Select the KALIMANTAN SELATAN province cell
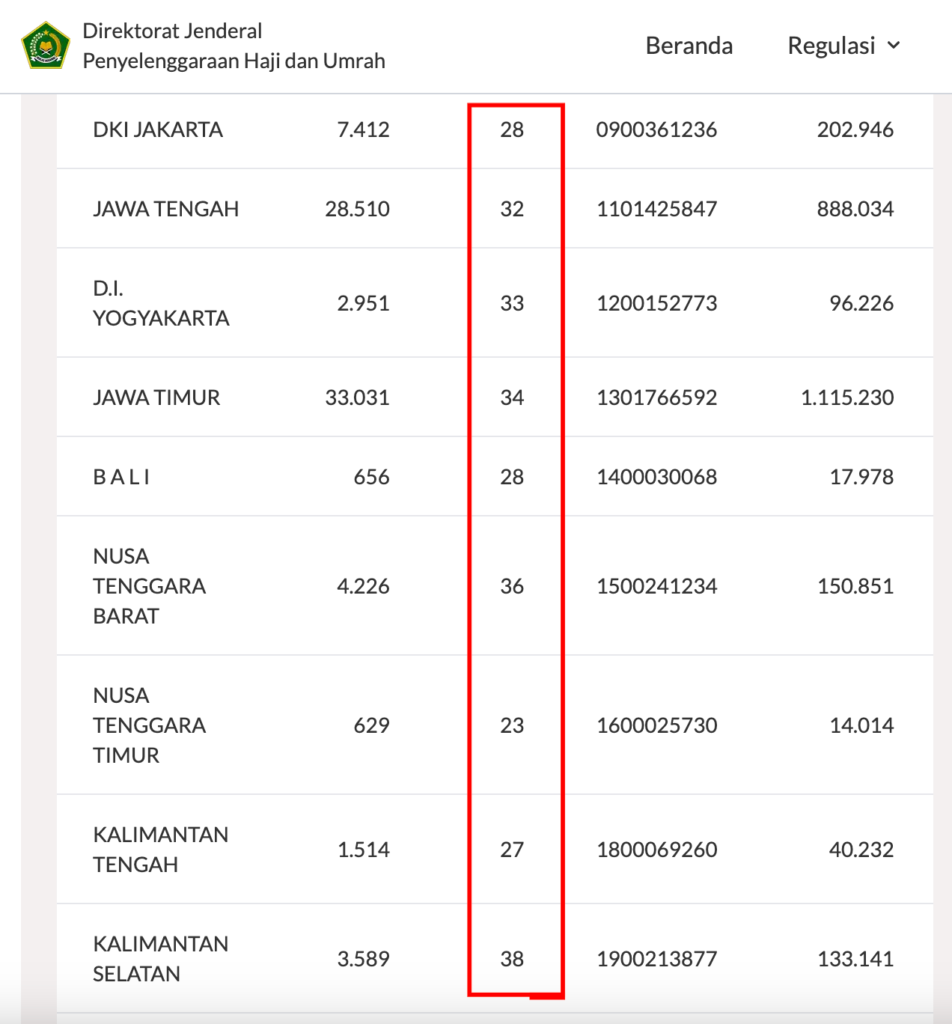Screen dimensions: 952x1024 click(x=161, y=959)
